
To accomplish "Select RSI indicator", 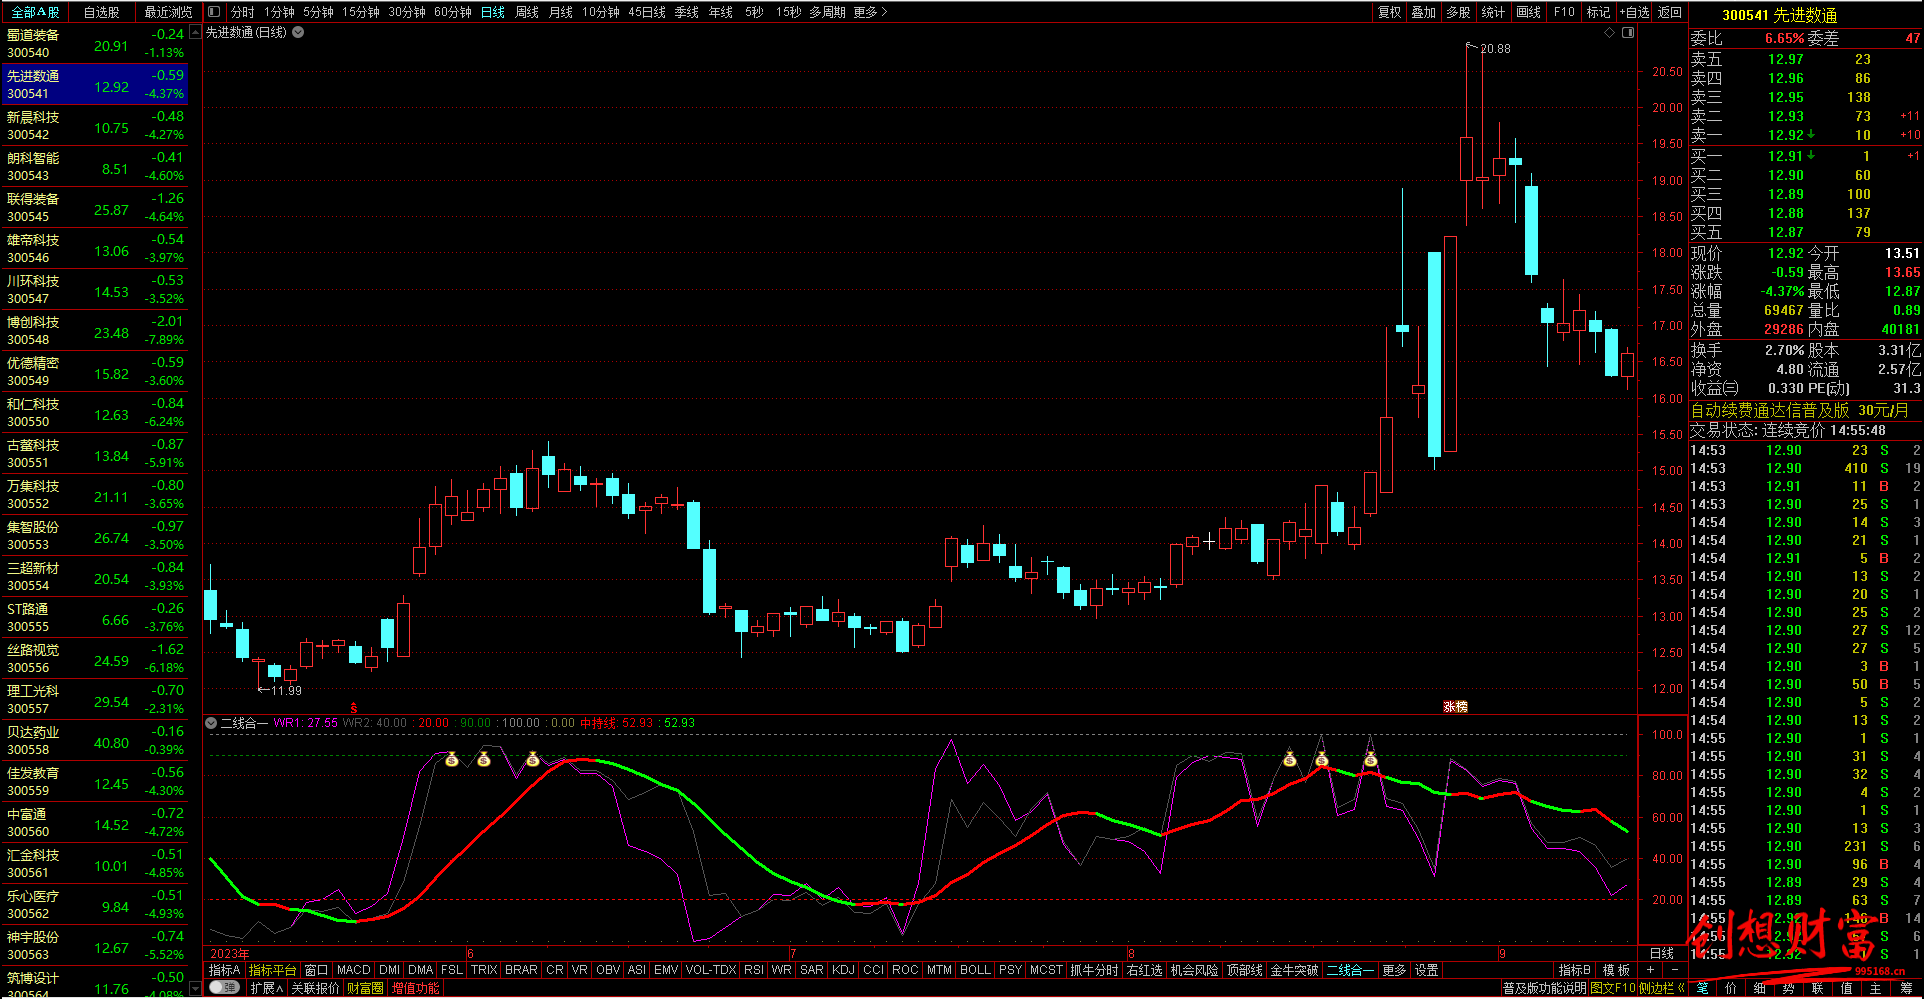I will [754, 970].
